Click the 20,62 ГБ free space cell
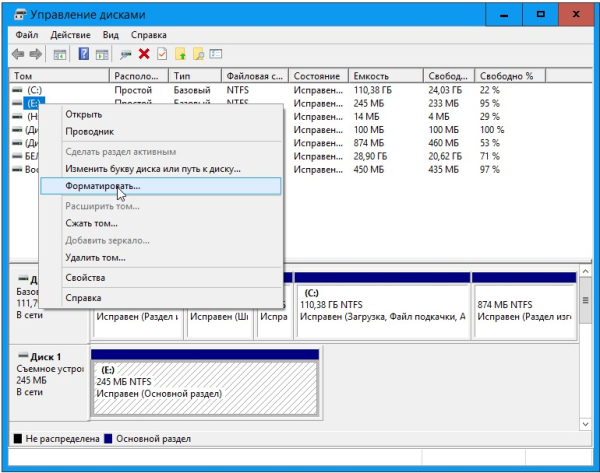This screenshot has width=600, height=473. click(x=445, y=156)
